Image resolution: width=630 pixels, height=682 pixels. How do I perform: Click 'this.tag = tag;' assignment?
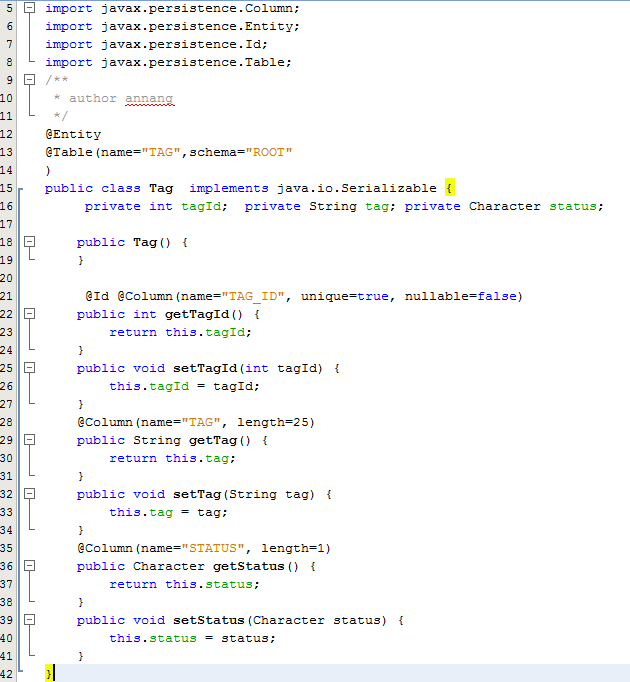coord(168,512)
